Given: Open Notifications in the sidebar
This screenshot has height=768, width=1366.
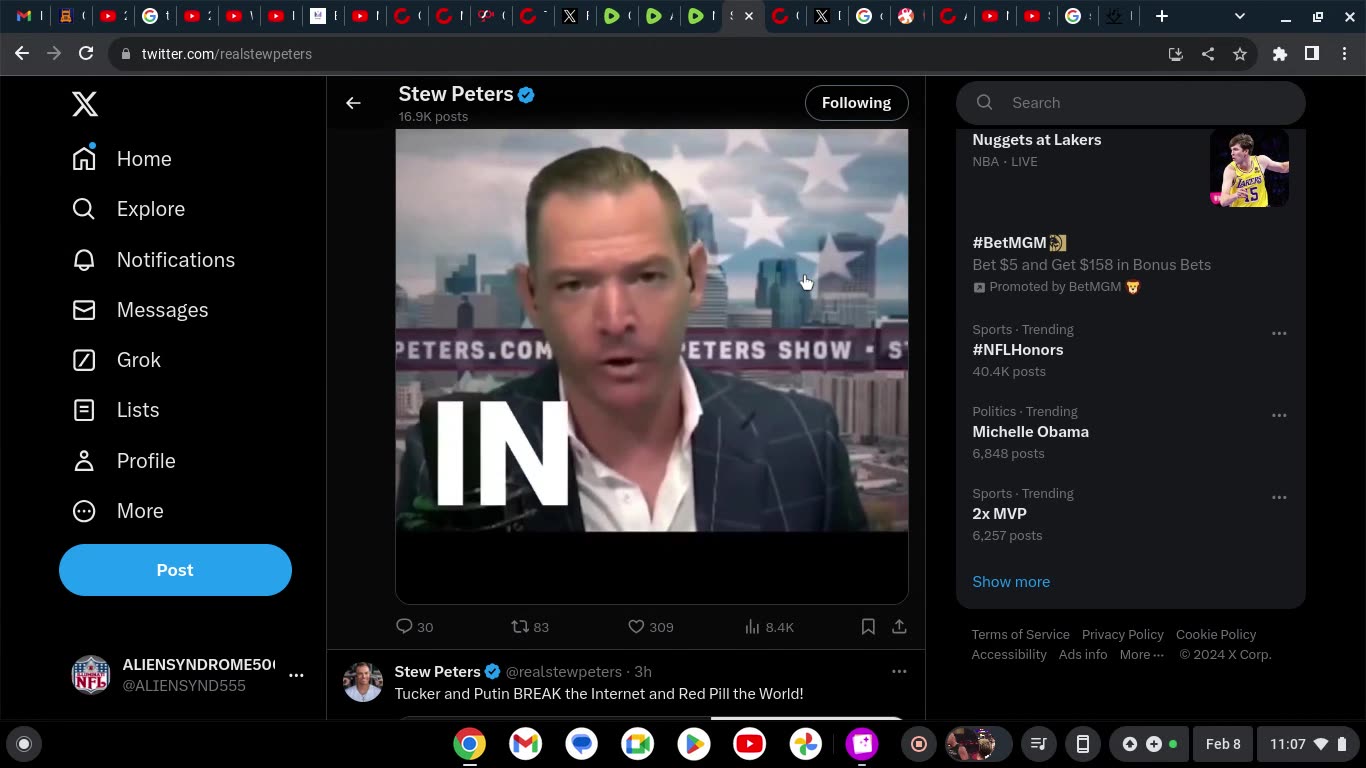Looking at the screenshot, I should [154, 260].
